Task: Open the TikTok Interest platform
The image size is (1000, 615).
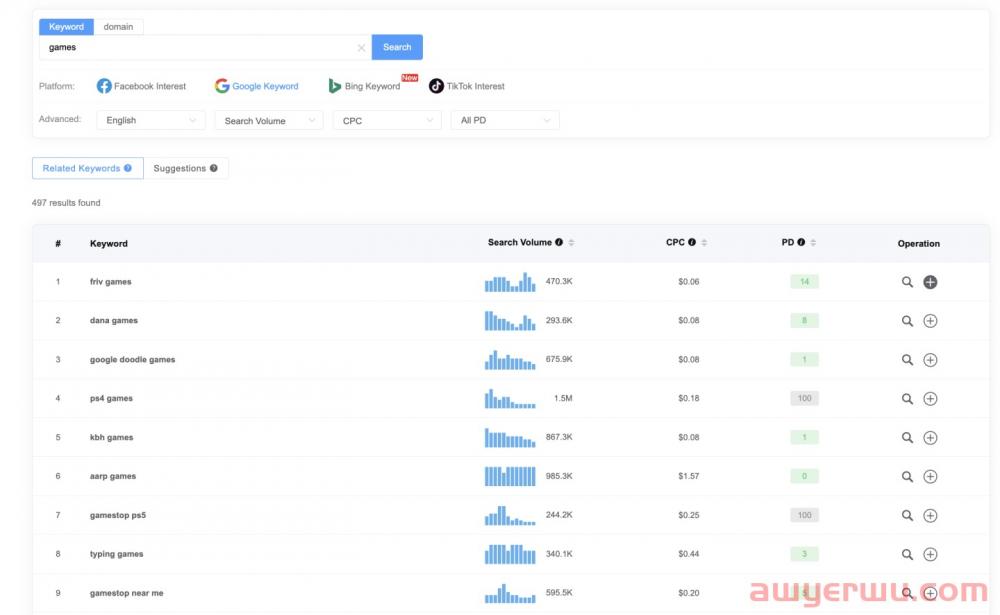Action: tap(436, 86)
